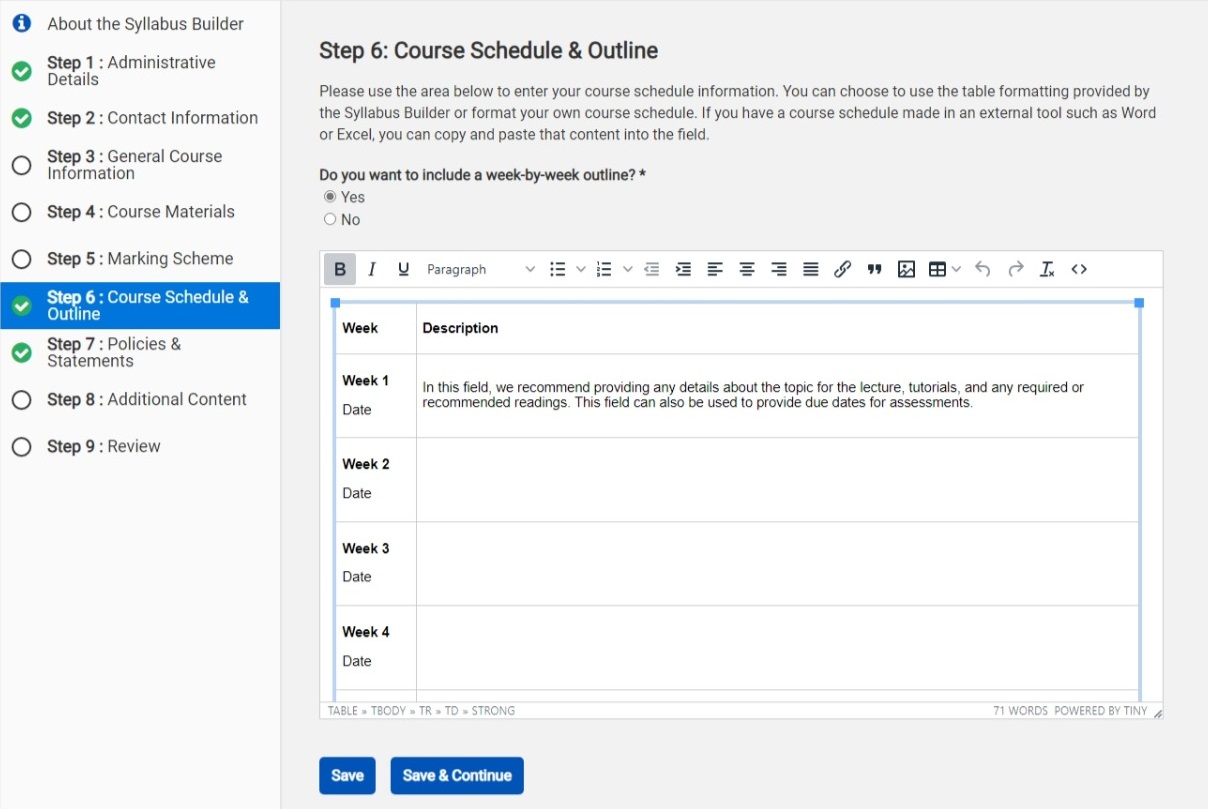Apply italic formatting
Screen dimensions: 1208x809
pyautogui.click(x=372, y=269)
